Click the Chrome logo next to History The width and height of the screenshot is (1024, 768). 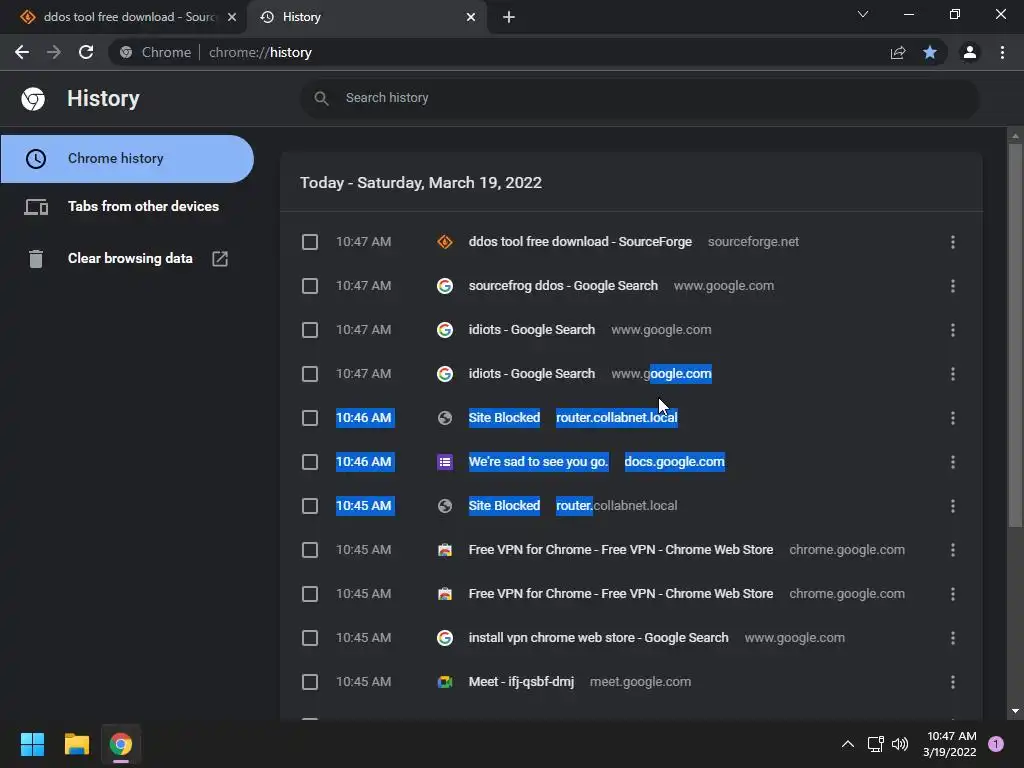[33, 99]
